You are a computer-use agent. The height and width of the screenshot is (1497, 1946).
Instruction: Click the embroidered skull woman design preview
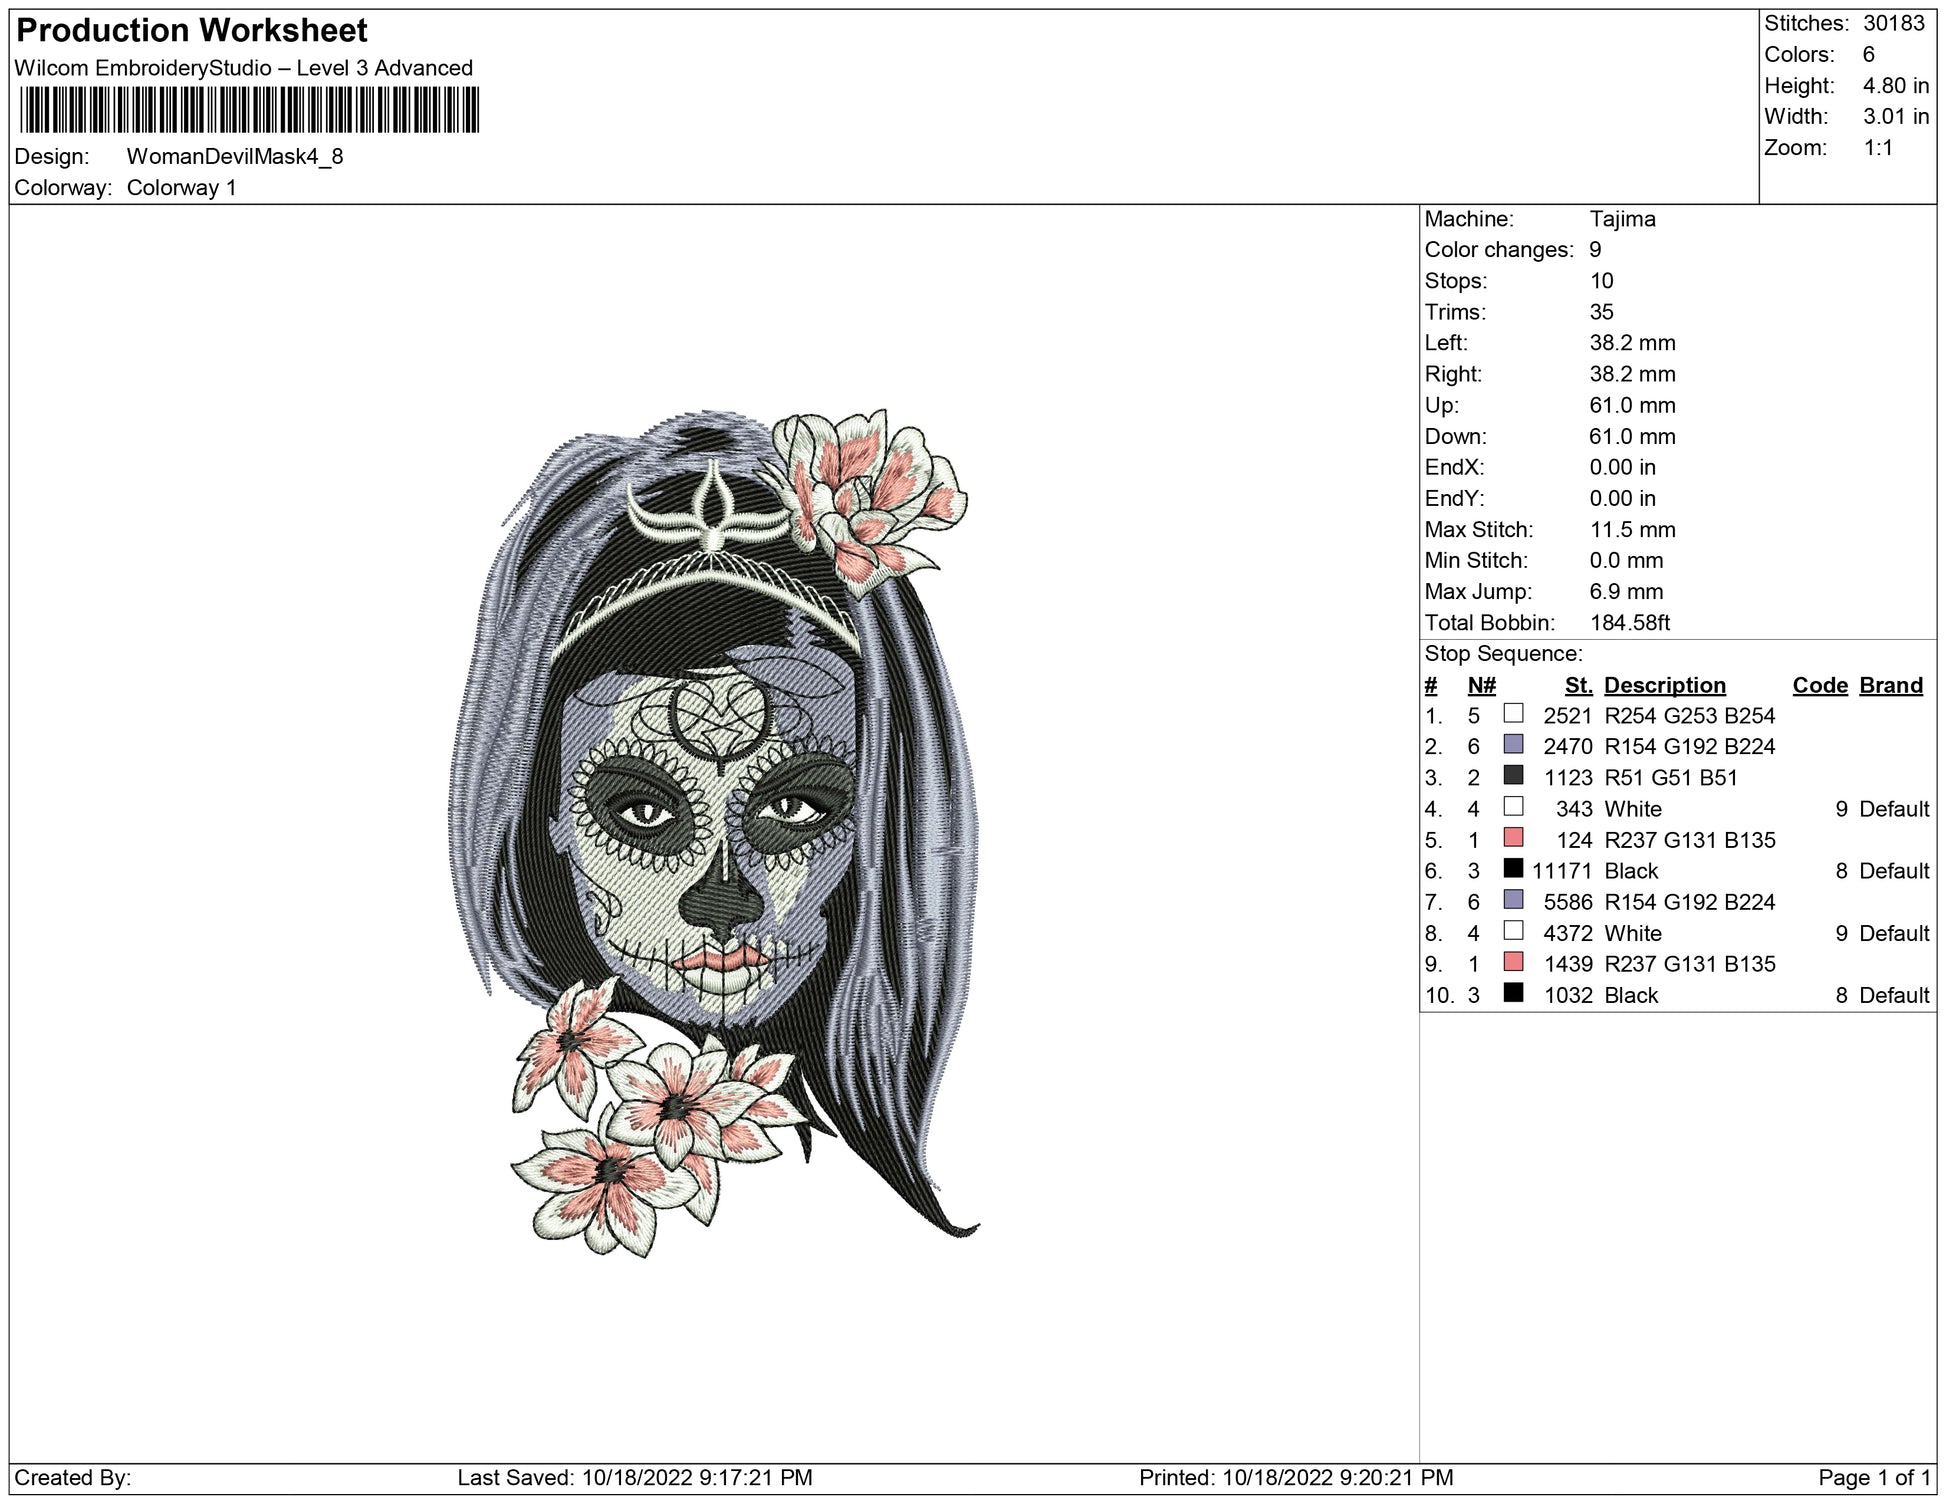coord(713,830)
